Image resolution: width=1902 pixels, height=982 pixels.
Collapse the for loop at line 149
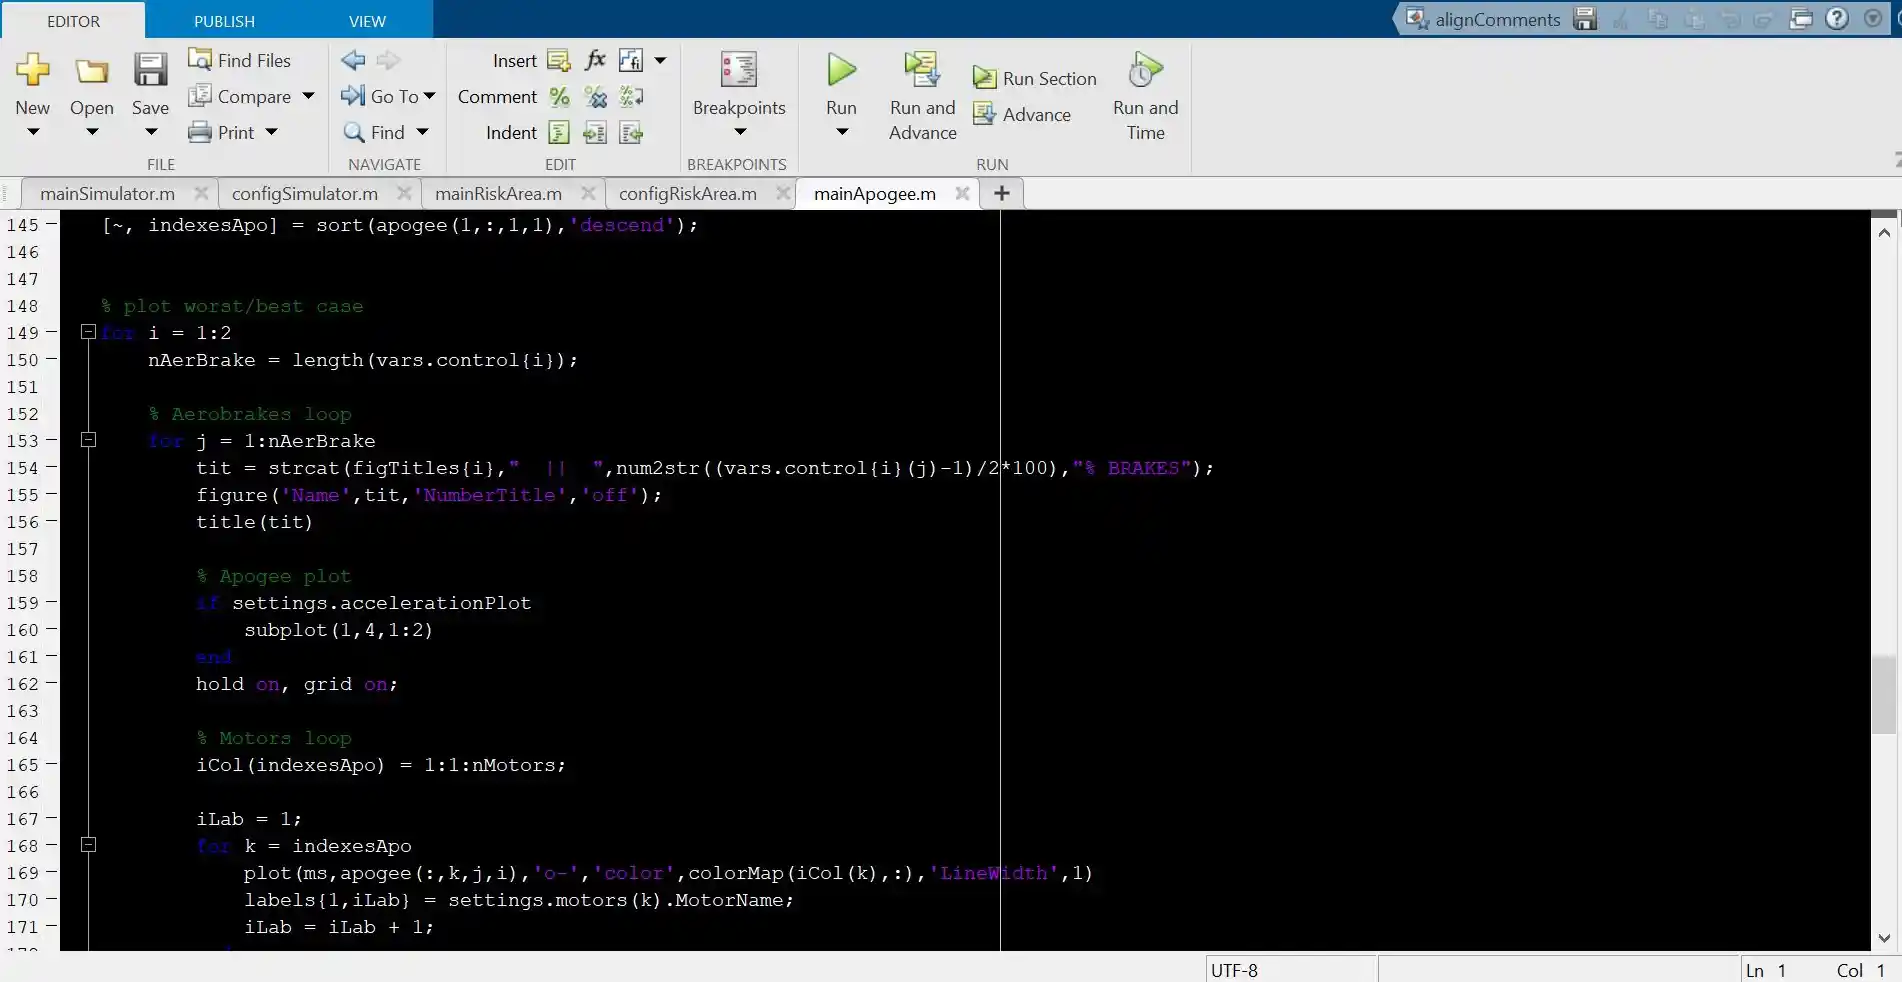click(x=88, y=332)
